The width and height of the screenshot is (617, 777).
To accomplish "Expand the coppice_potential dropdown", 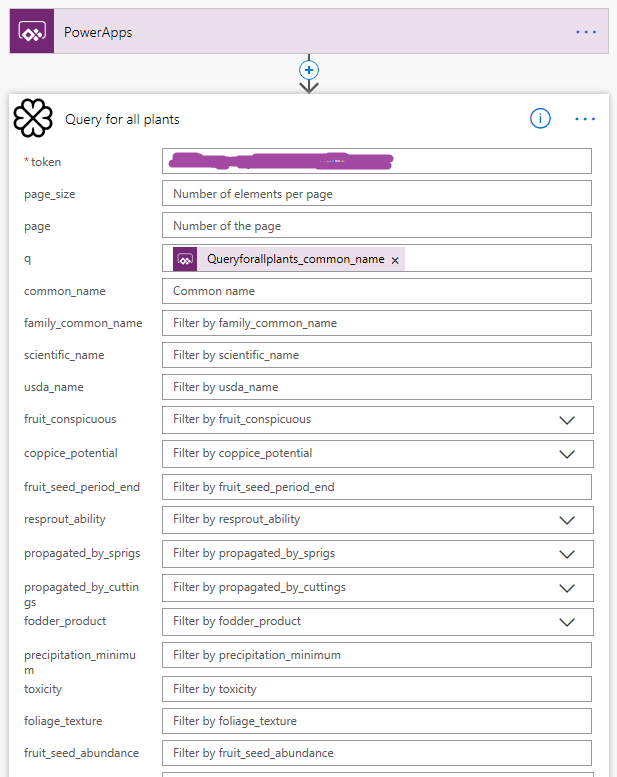I will point(567,454).
